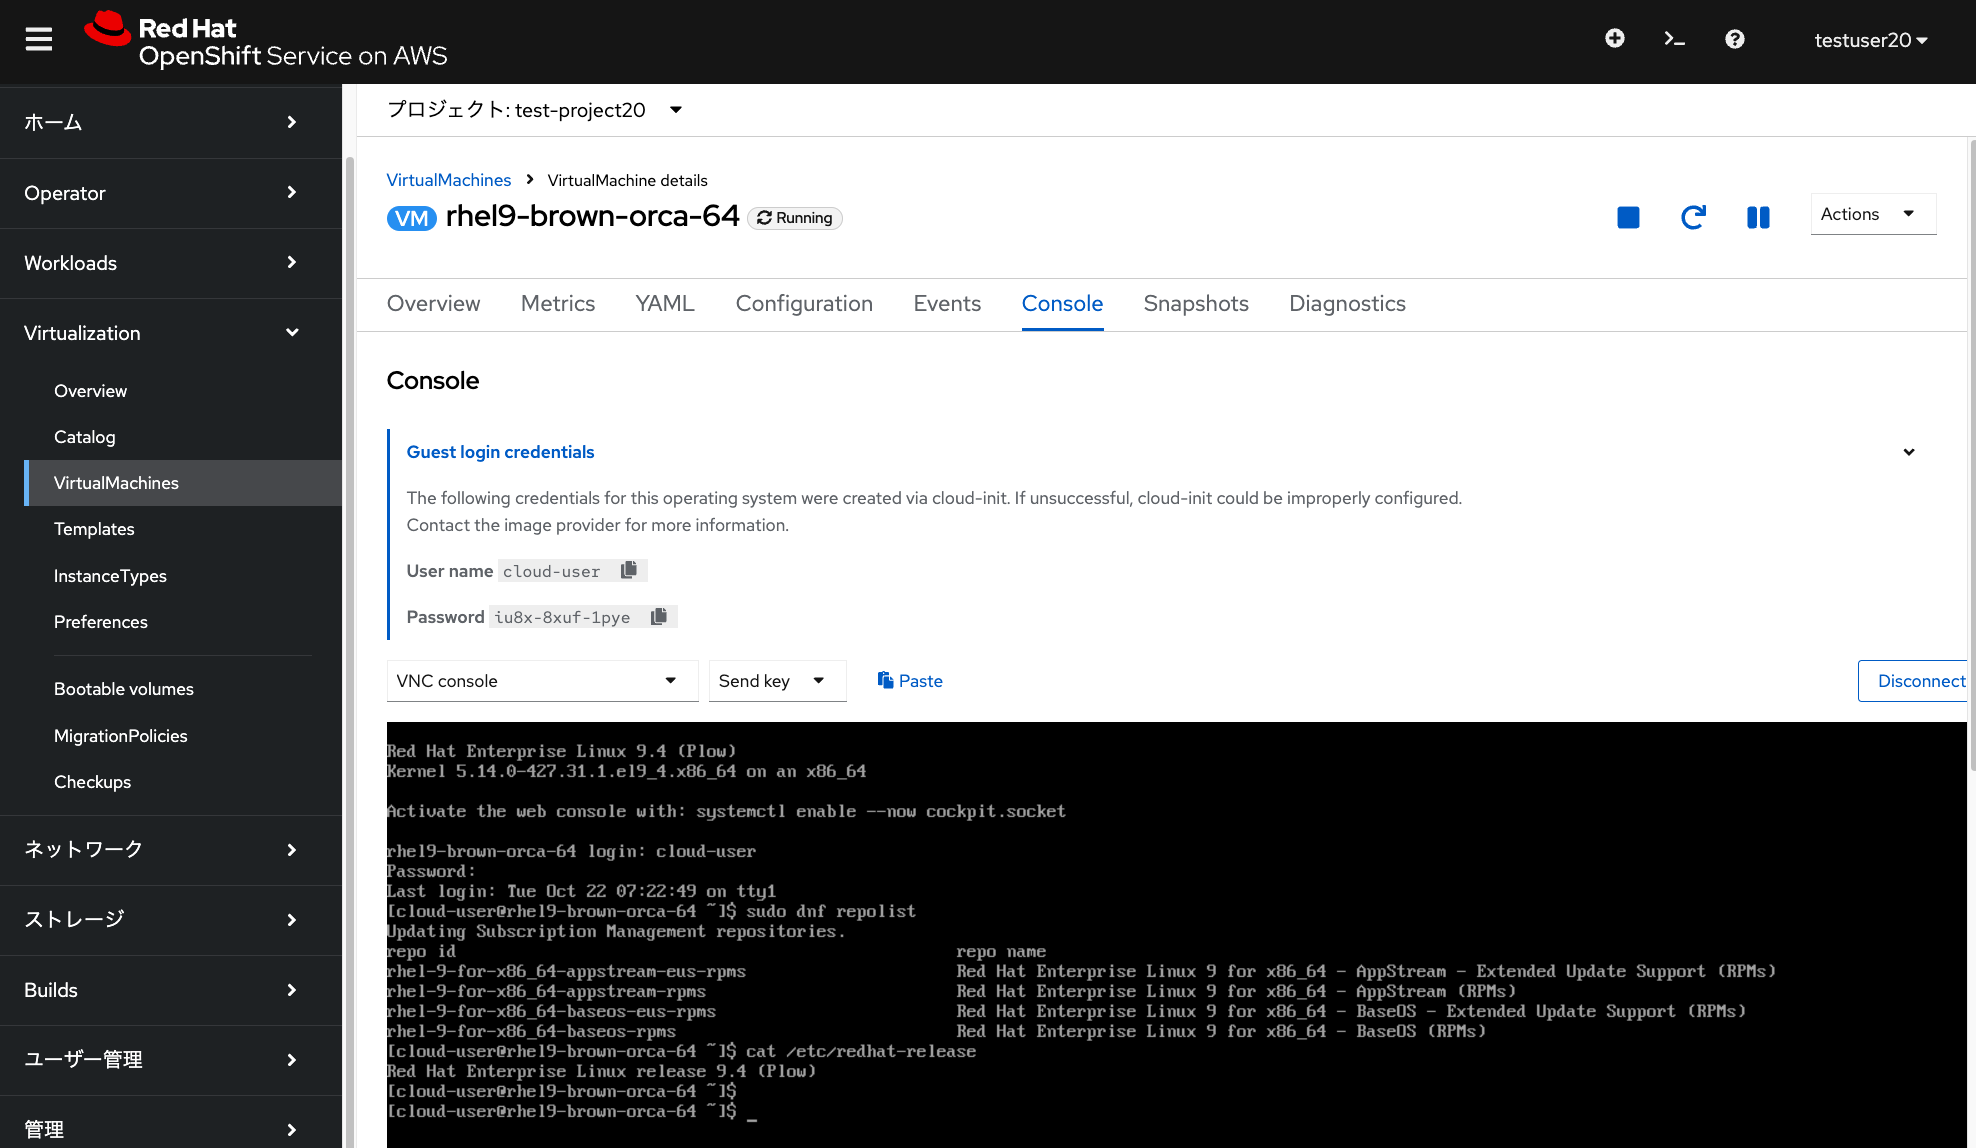Switch to the Overview tab

click(433, 304)
